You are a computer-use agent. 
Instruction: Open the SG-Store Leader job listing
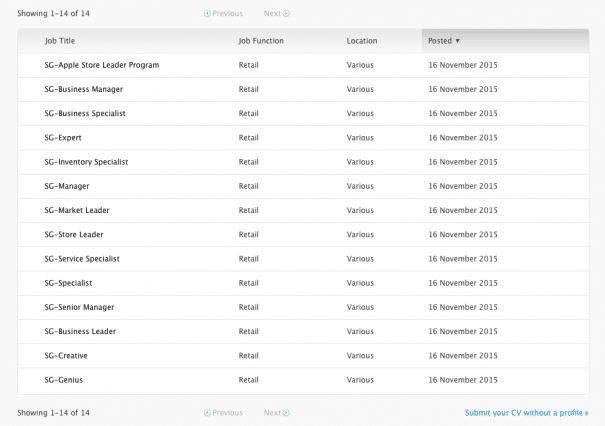[x=74, y=235]
